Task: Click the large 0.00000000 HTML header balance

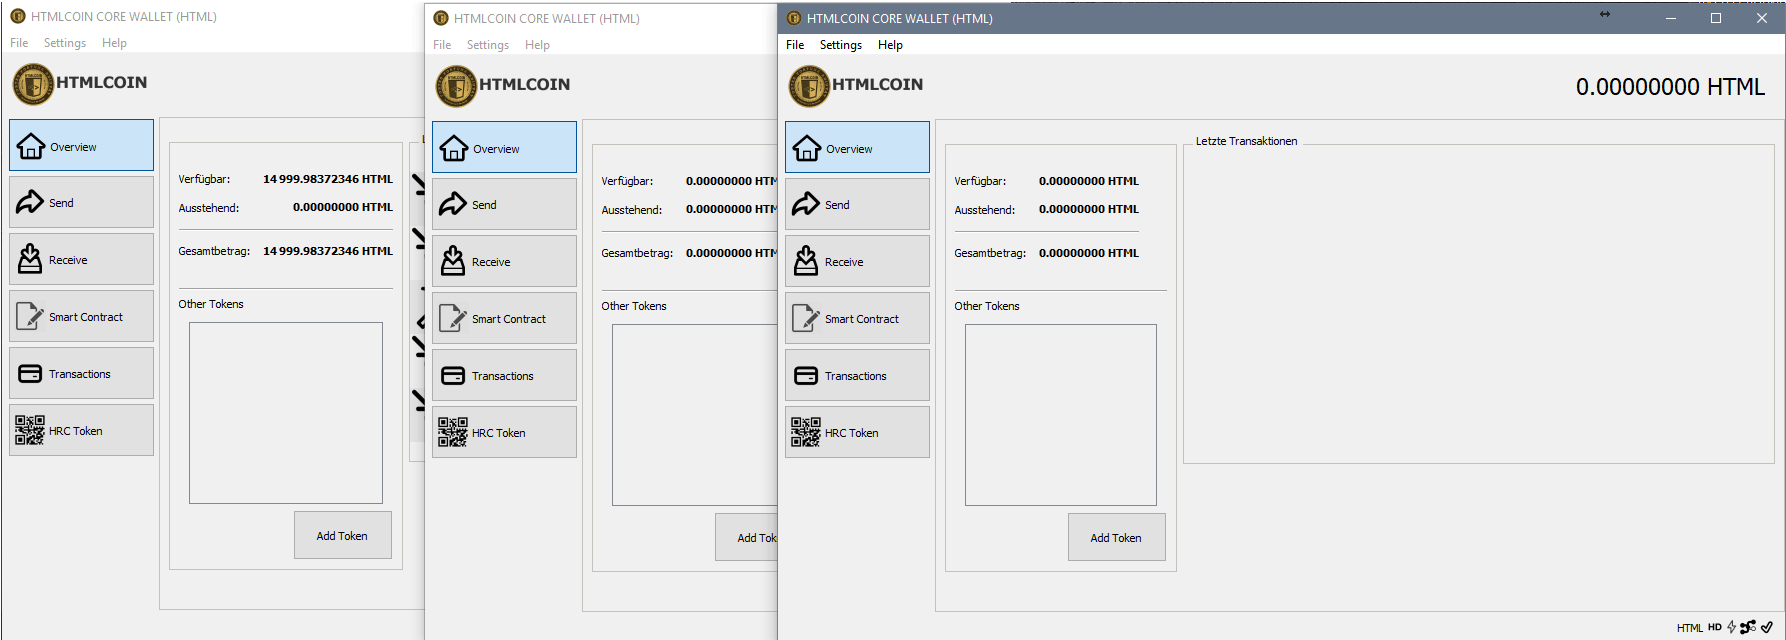Action: tap(1670, 87)
